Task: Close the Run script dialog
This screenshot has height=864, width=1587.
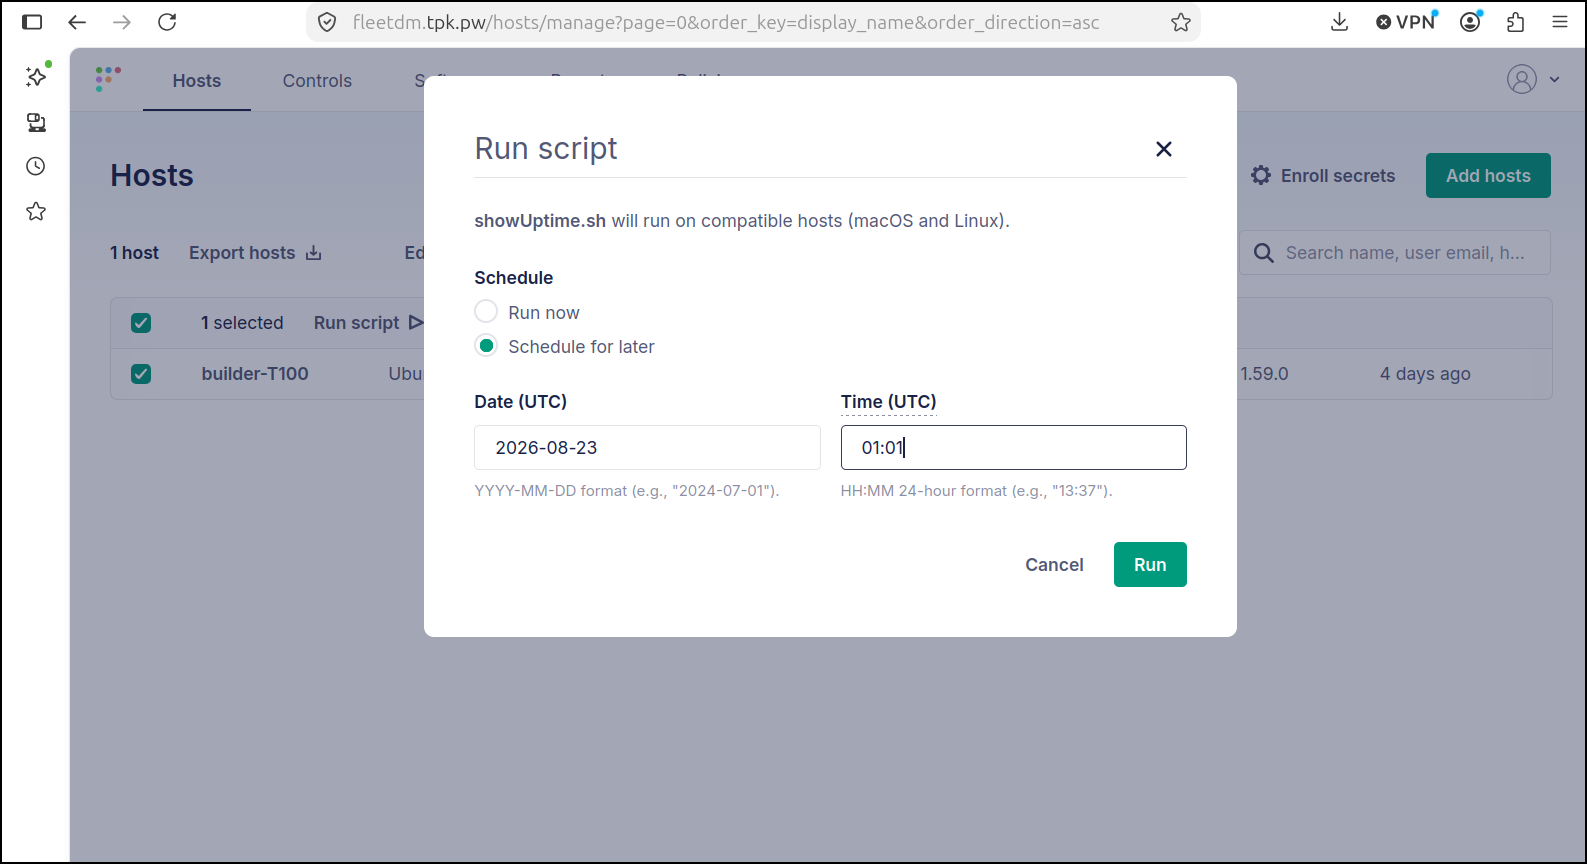Action: coord(1163,149)
